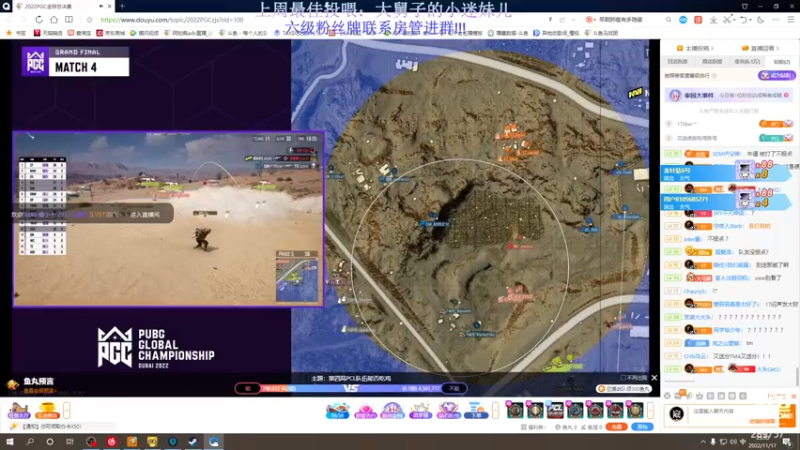Image resolution: width=800 pixels, height=450 pixels.
Task: Open the notification center icon
Action: click(x=787, y=442)
